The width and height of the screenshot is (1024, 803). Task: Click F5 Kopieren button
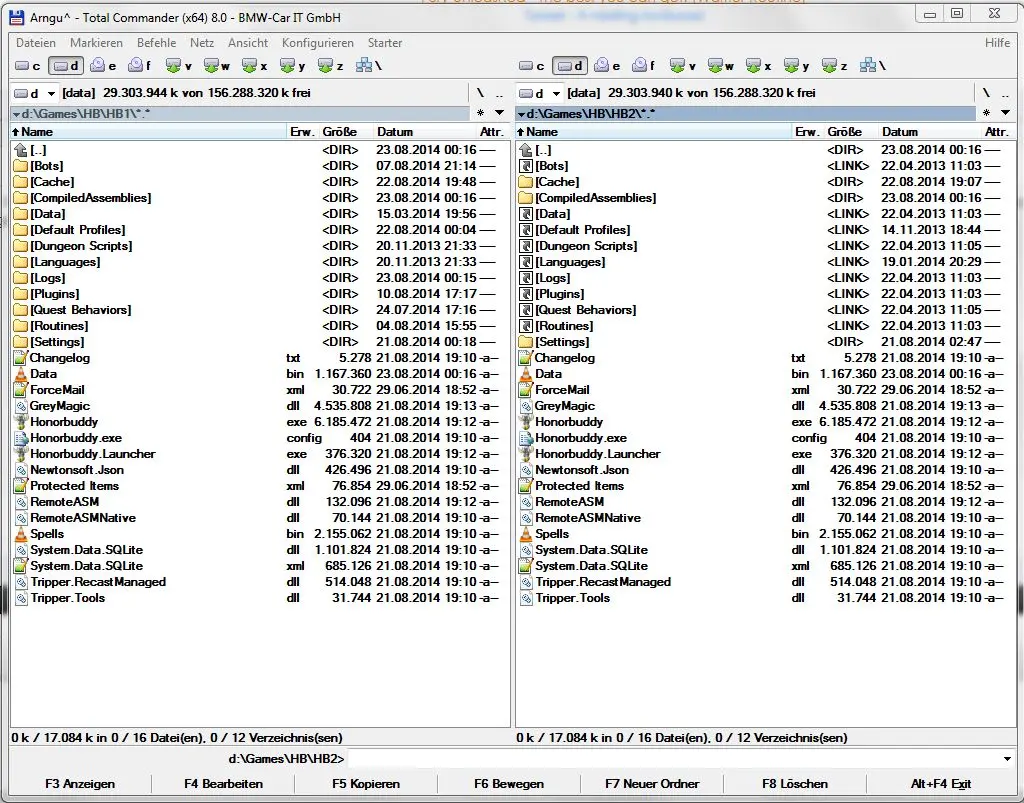[x=366, y=783]
